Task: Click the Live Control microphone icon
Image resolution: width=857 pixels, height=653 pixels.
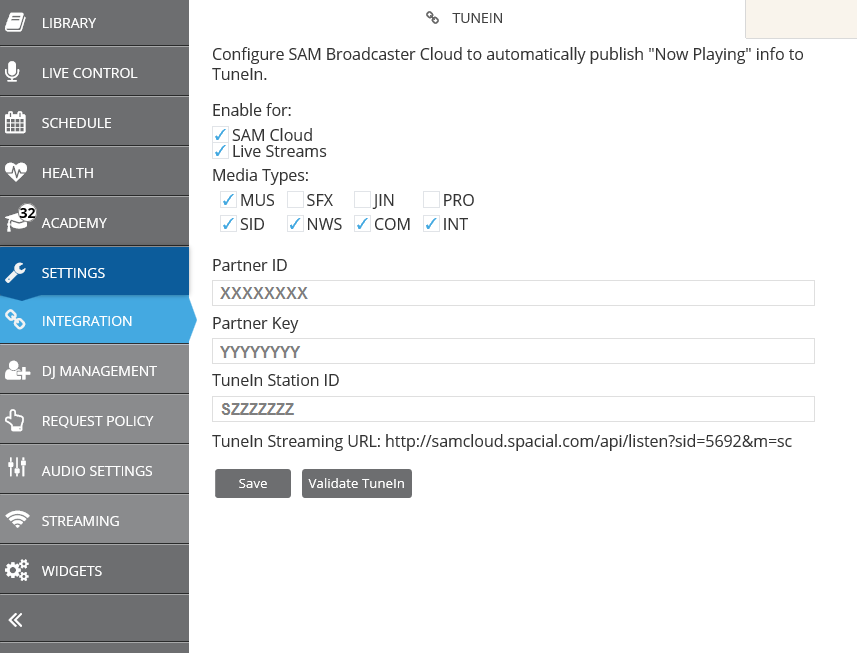Action: [12, 72]
